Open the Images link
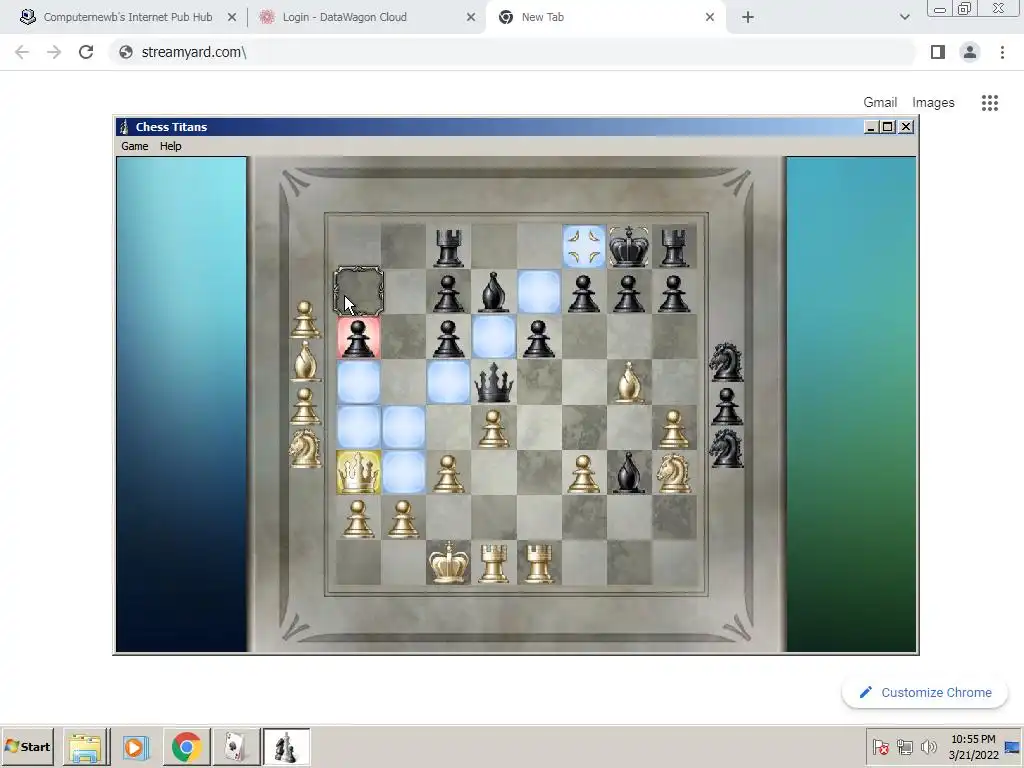Viewport: 1024px width, 768px height. [x=933, y=103]
